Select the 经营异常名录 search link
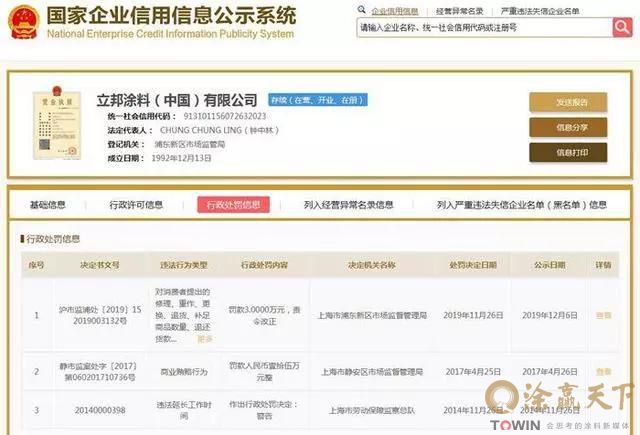The image size is (640, 435). pos(460,11)
